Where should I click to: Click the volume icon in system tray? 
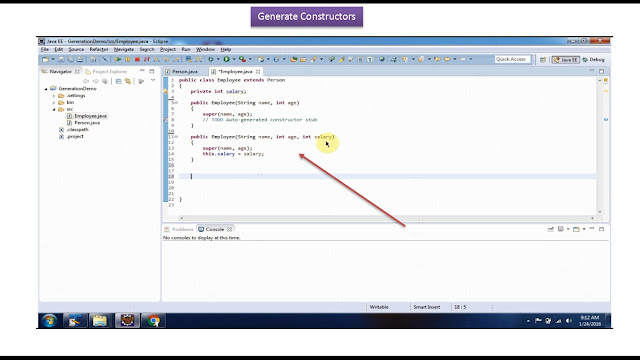(569, 321)
